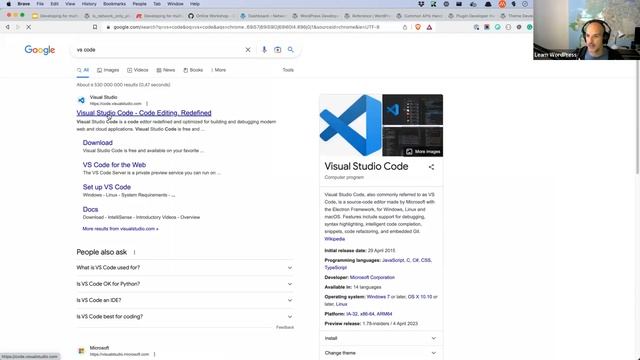The width and height of the screenshot is (640, 360).
Task: Expand 'What is VS Code used for?' question
Action: point(184,268)
